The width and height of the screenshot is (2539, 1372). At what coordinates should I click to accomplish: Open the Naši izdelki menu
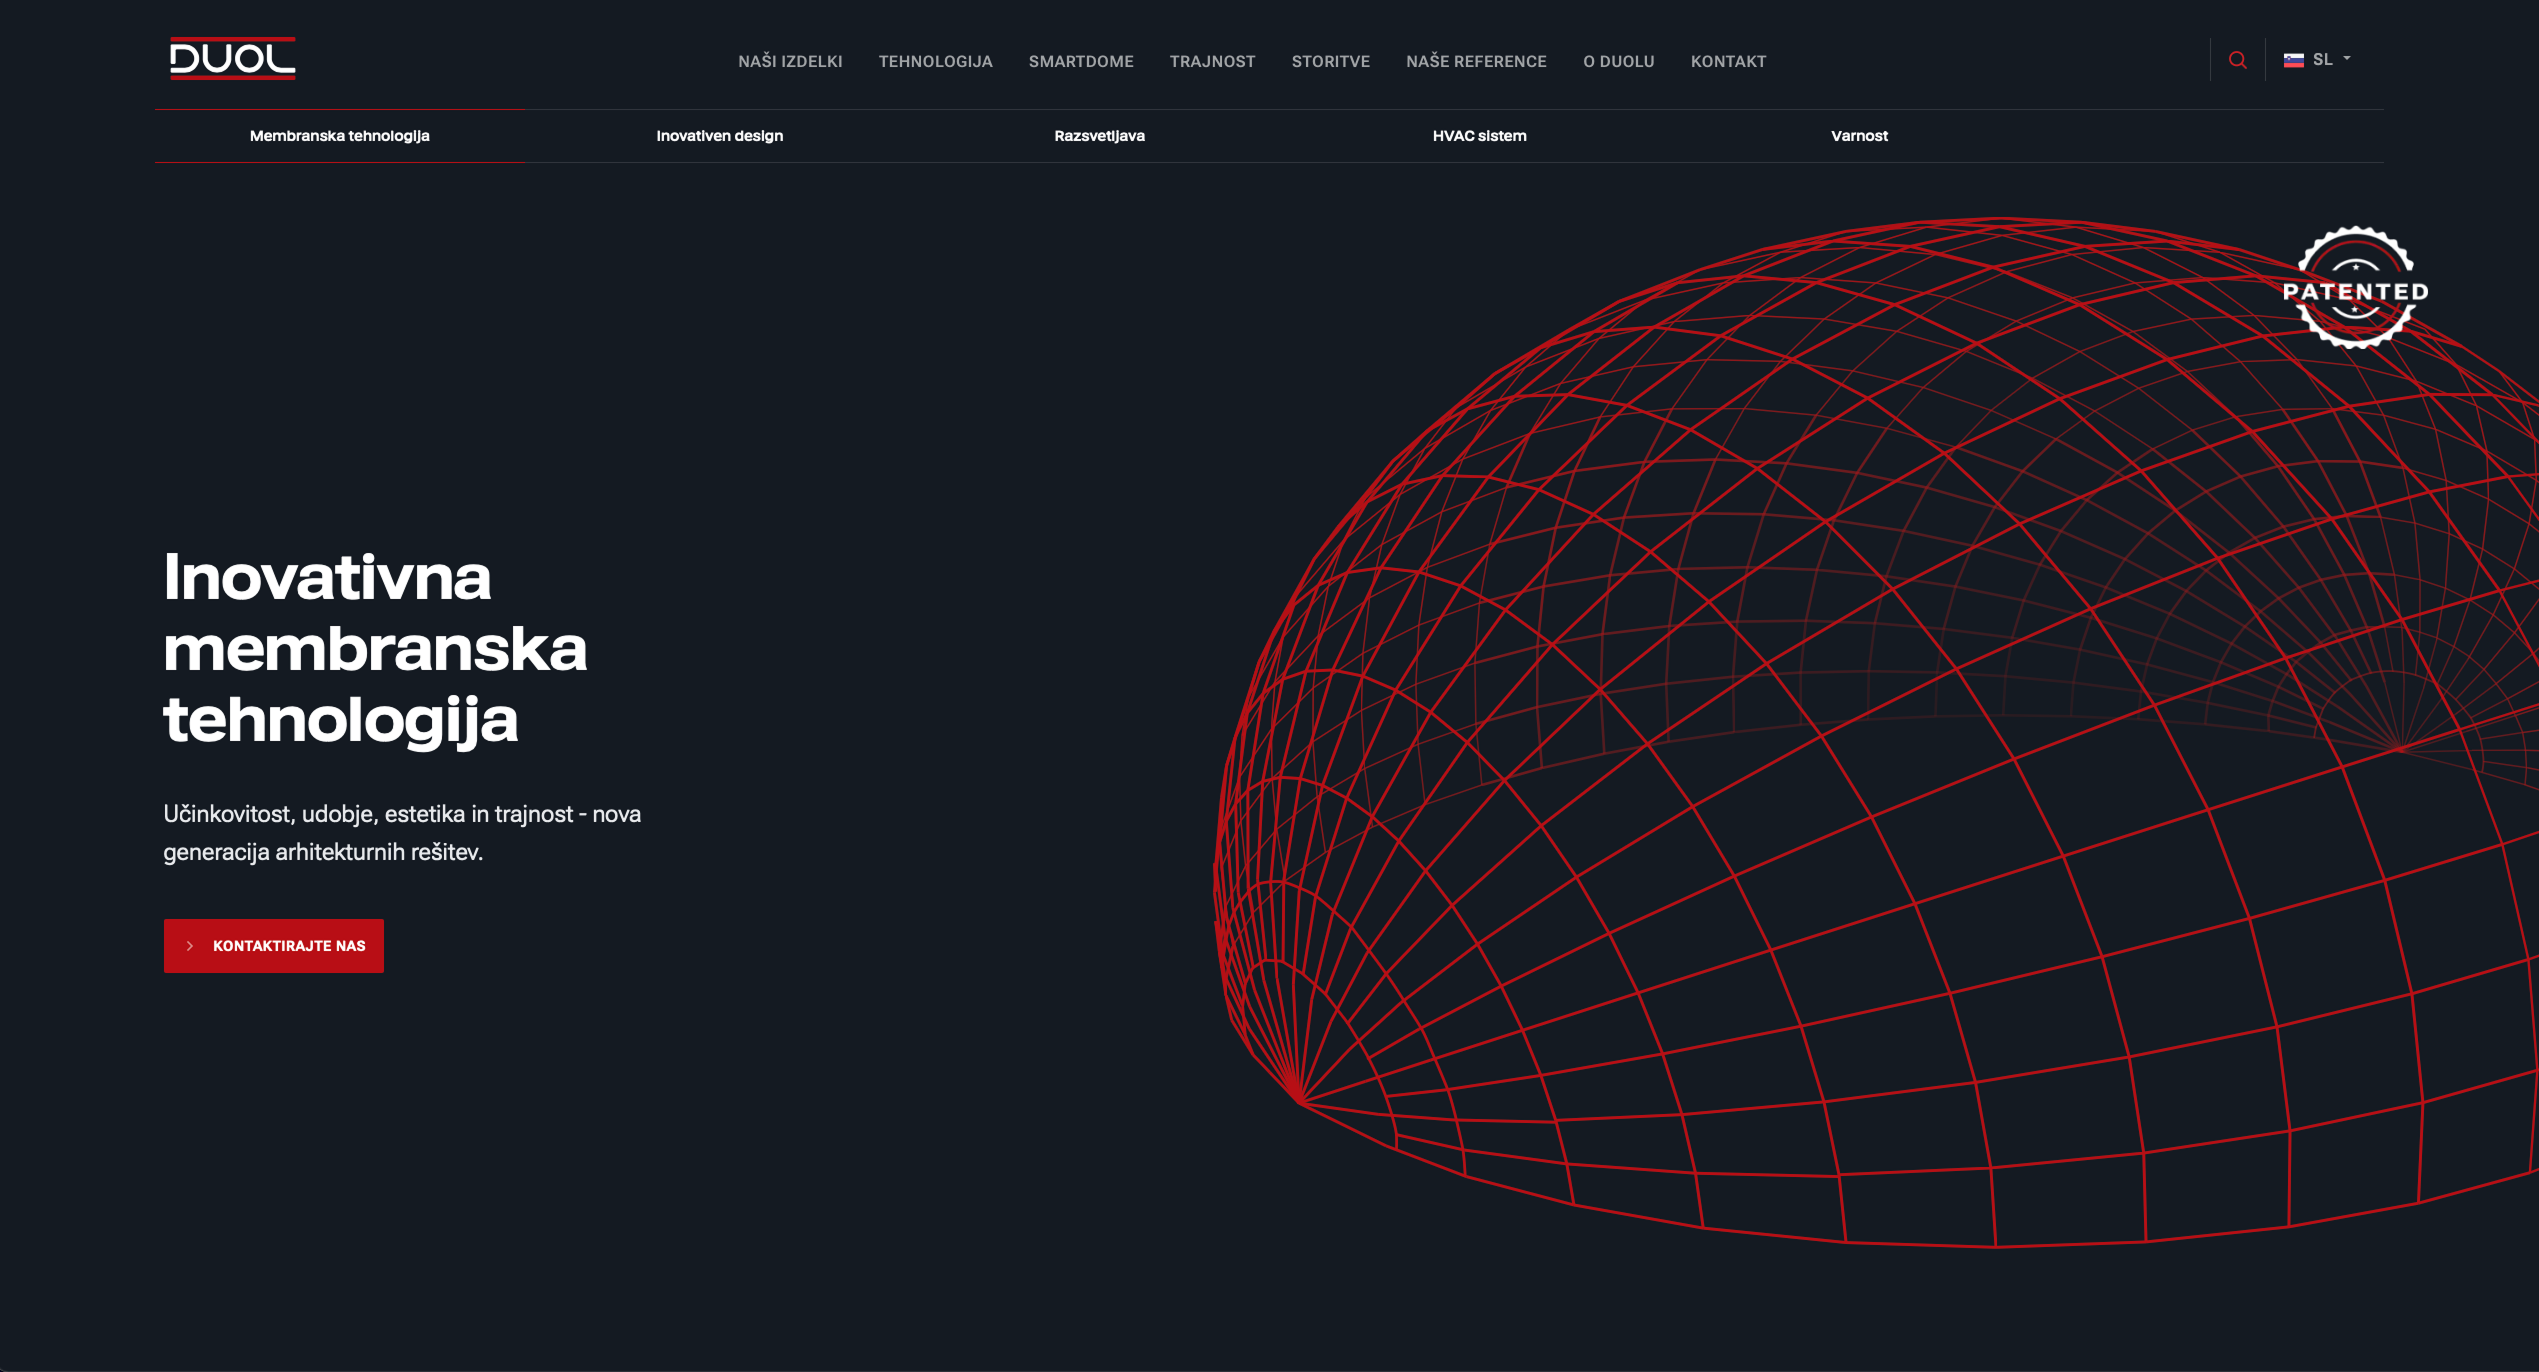[790, 61]
